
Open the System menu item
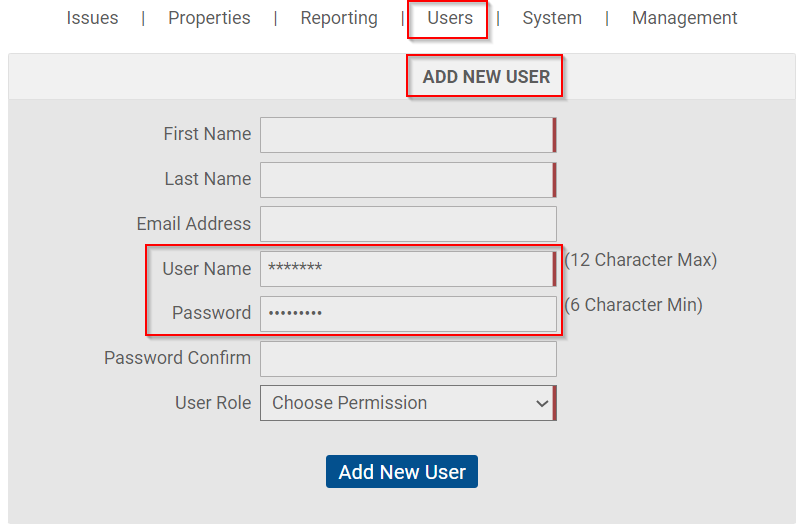coord(552,18)
